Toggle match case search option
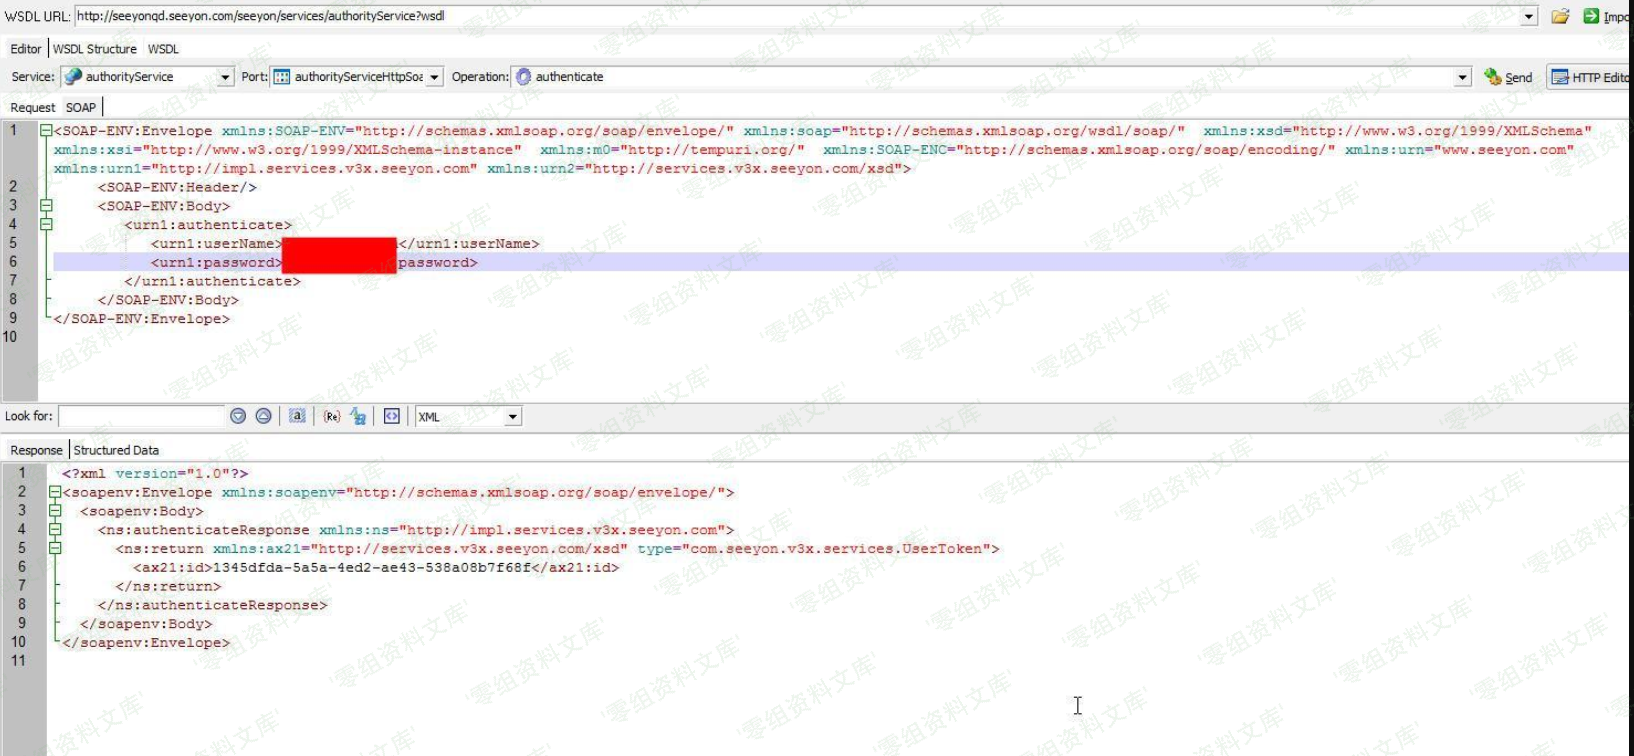 [297, 416]
